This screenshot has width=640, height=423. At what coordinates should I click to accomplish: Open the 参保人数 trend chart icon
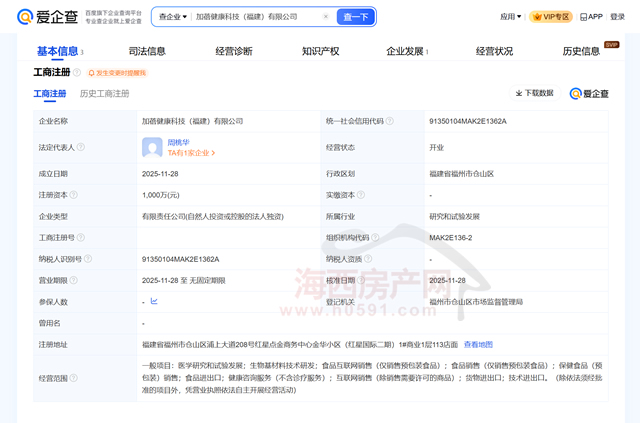pyautogui.click(x=153, y=301)
